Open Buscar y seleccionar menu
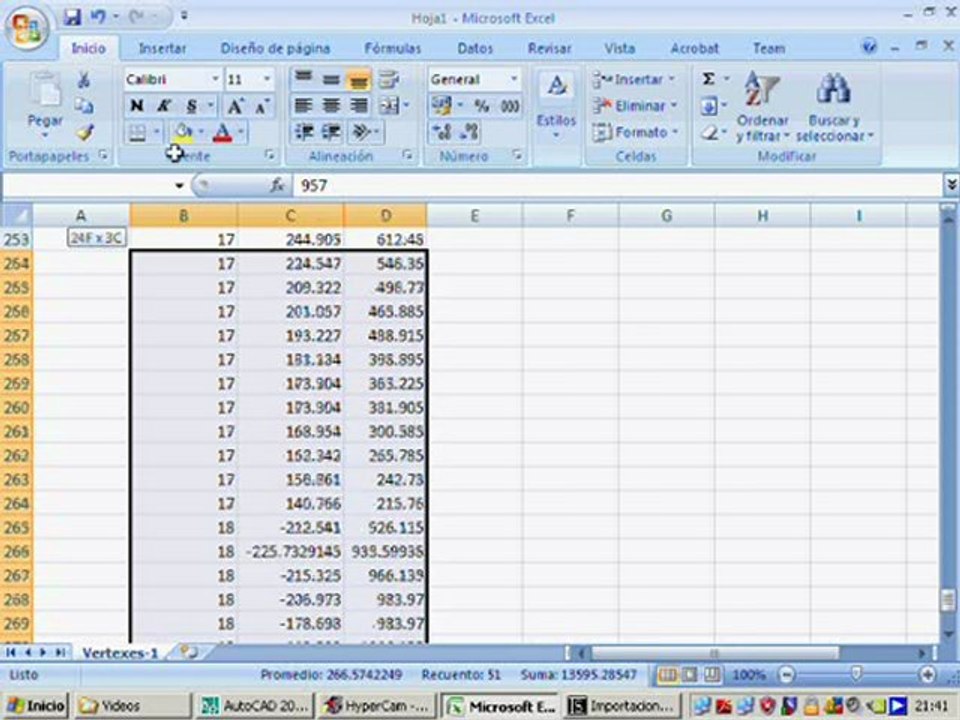The height and width of the screenshot is (720, 960). pos(834,107)
